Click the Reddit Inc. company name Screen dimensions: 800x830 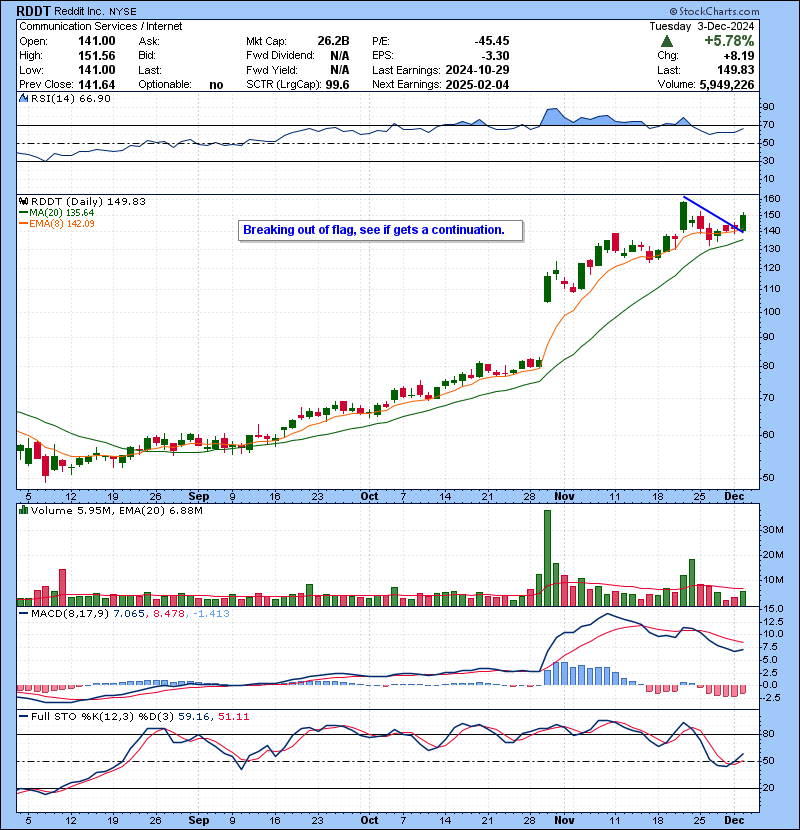pyautogui.click(x=80, y=12)
